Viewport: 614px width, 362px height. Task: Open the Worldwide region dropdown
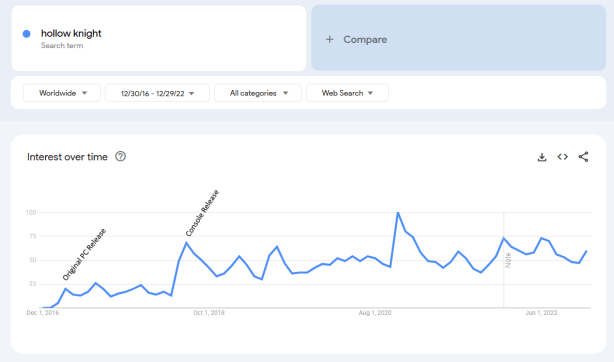click(x=62, y=93)
